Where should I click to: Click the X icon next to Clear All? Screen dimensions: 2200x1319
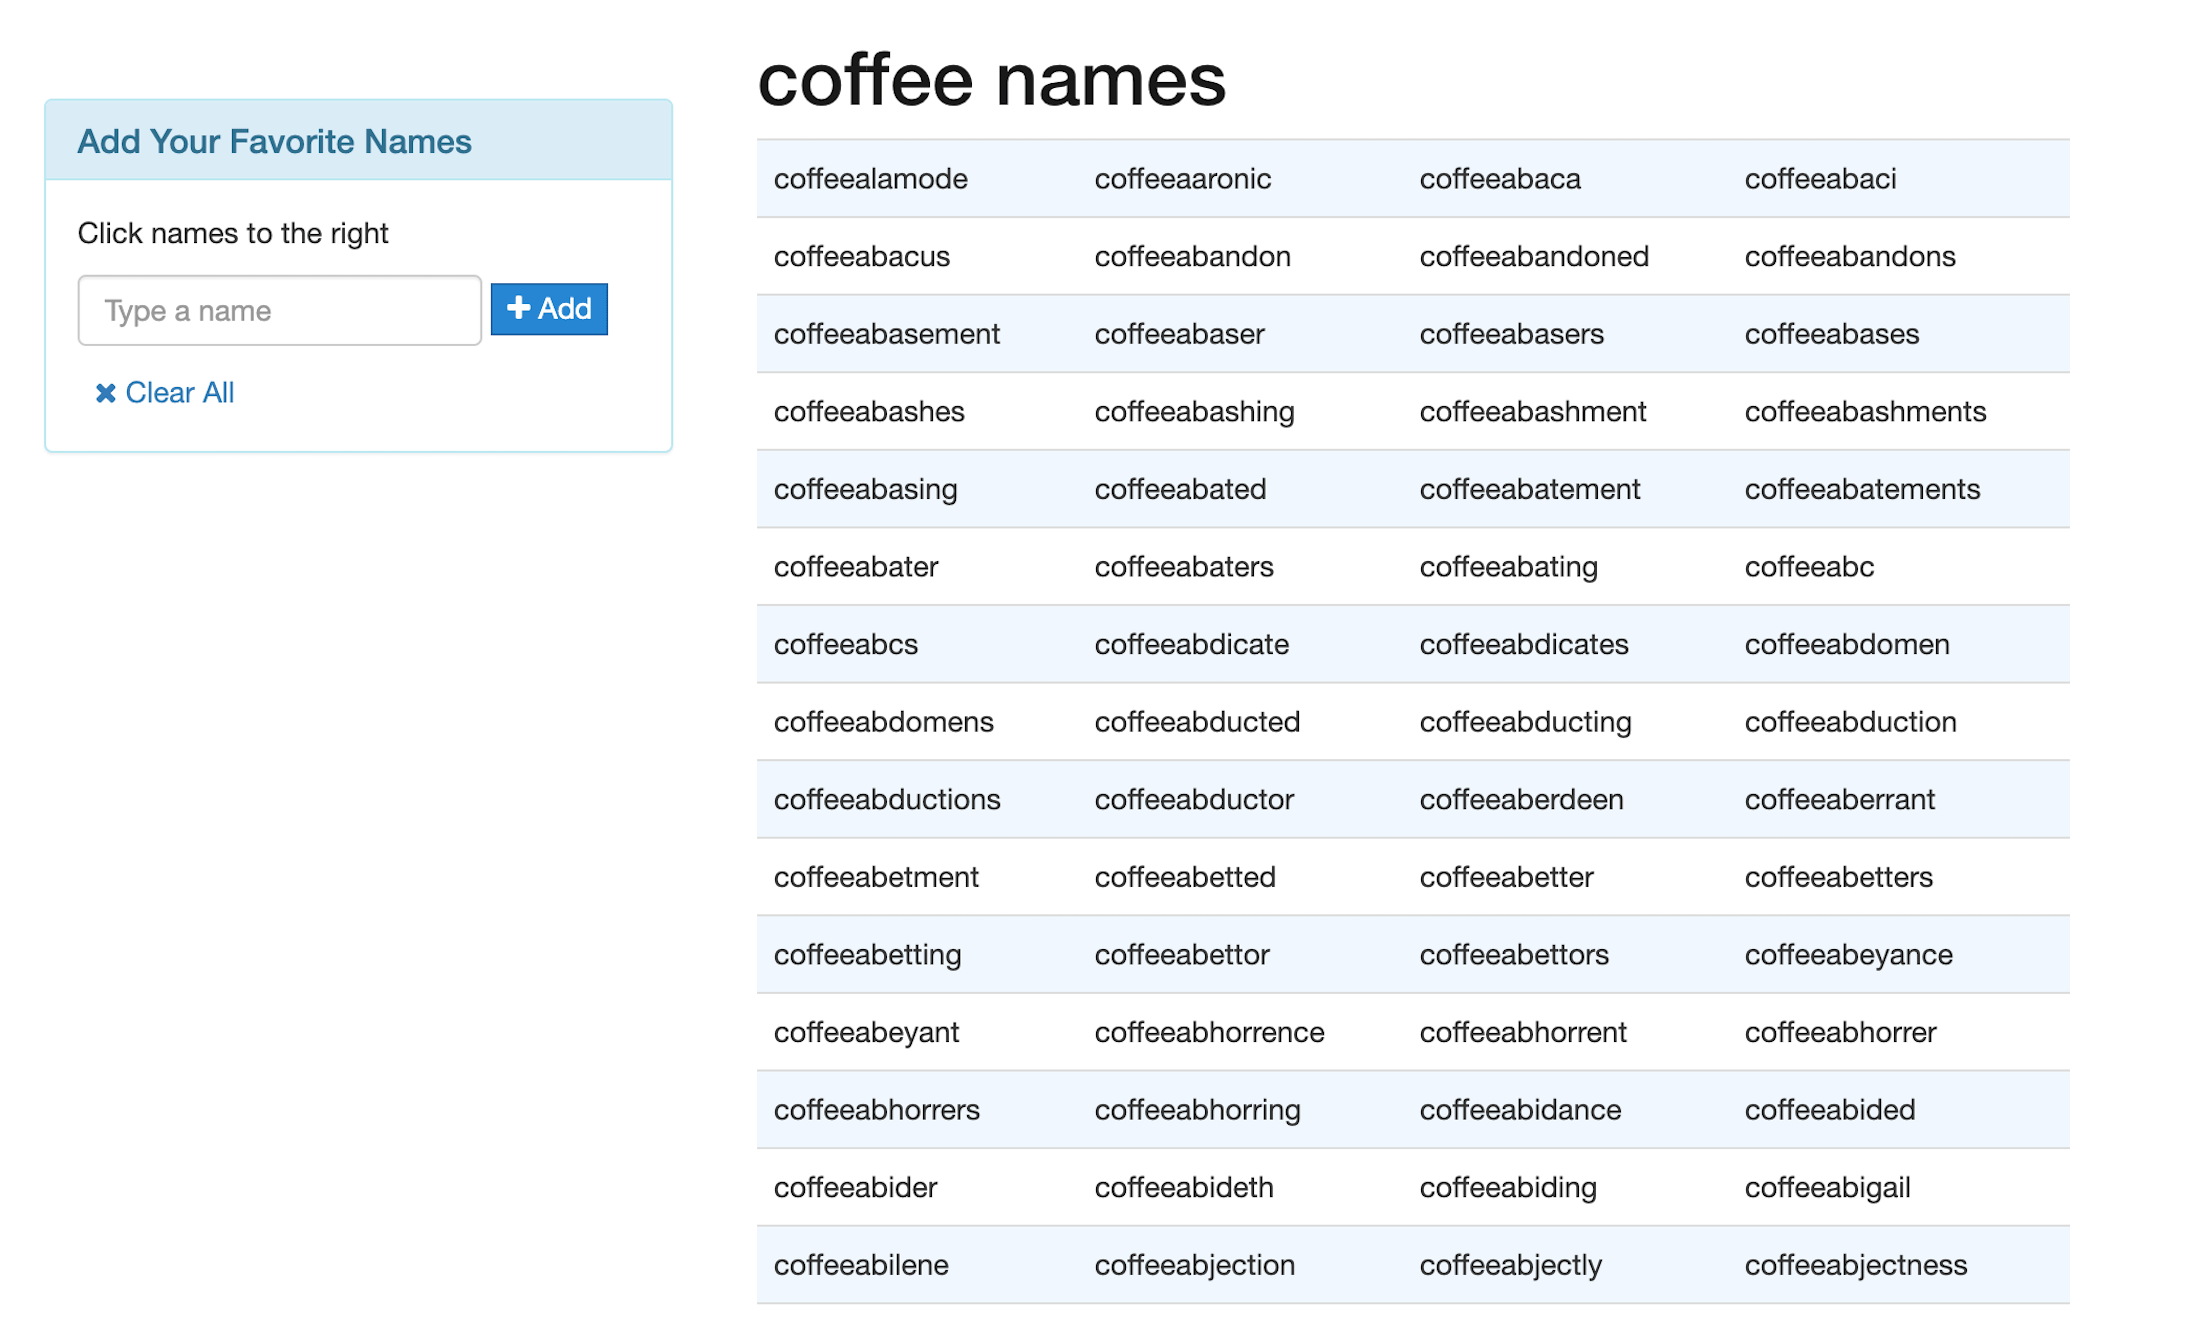click(105, 392)
